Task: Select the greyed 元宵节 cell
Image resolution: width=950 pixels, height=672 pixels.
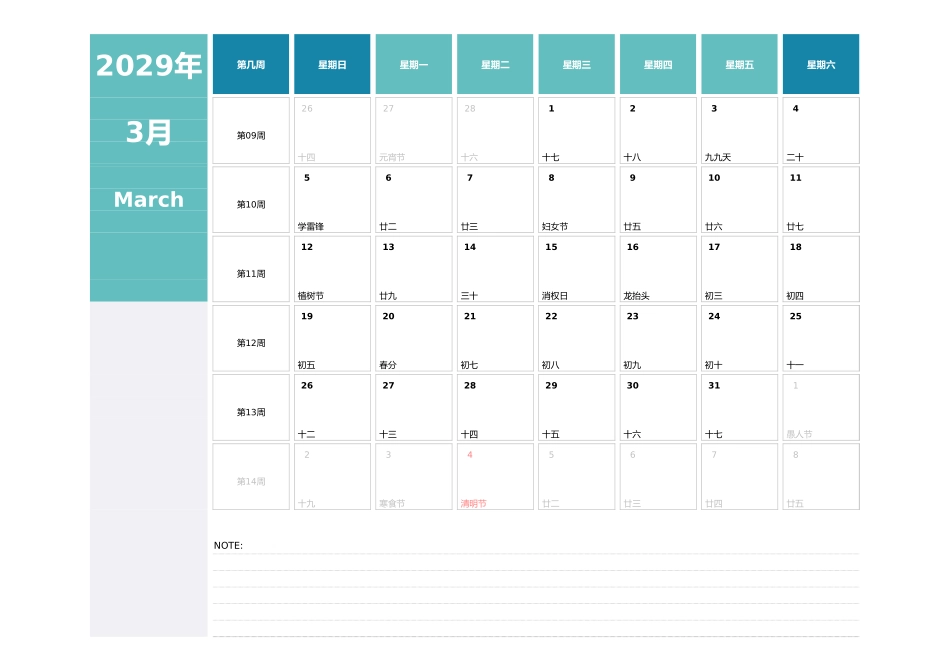Action: pos(414,131)
